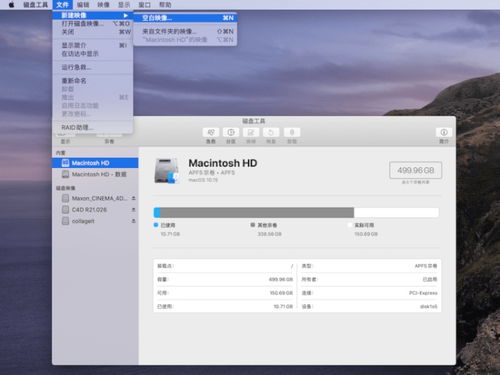Image resolution: width=500 pixels, height=375 pixels.
Task: Choose 更改密码… in the File menu
Action: pos(93,114)
